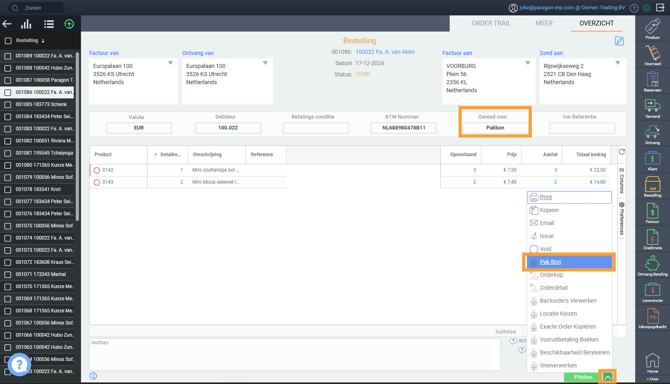This screenshot has width=670, height=384.
Task: Add a new order with plus icon
Action: 69,24
